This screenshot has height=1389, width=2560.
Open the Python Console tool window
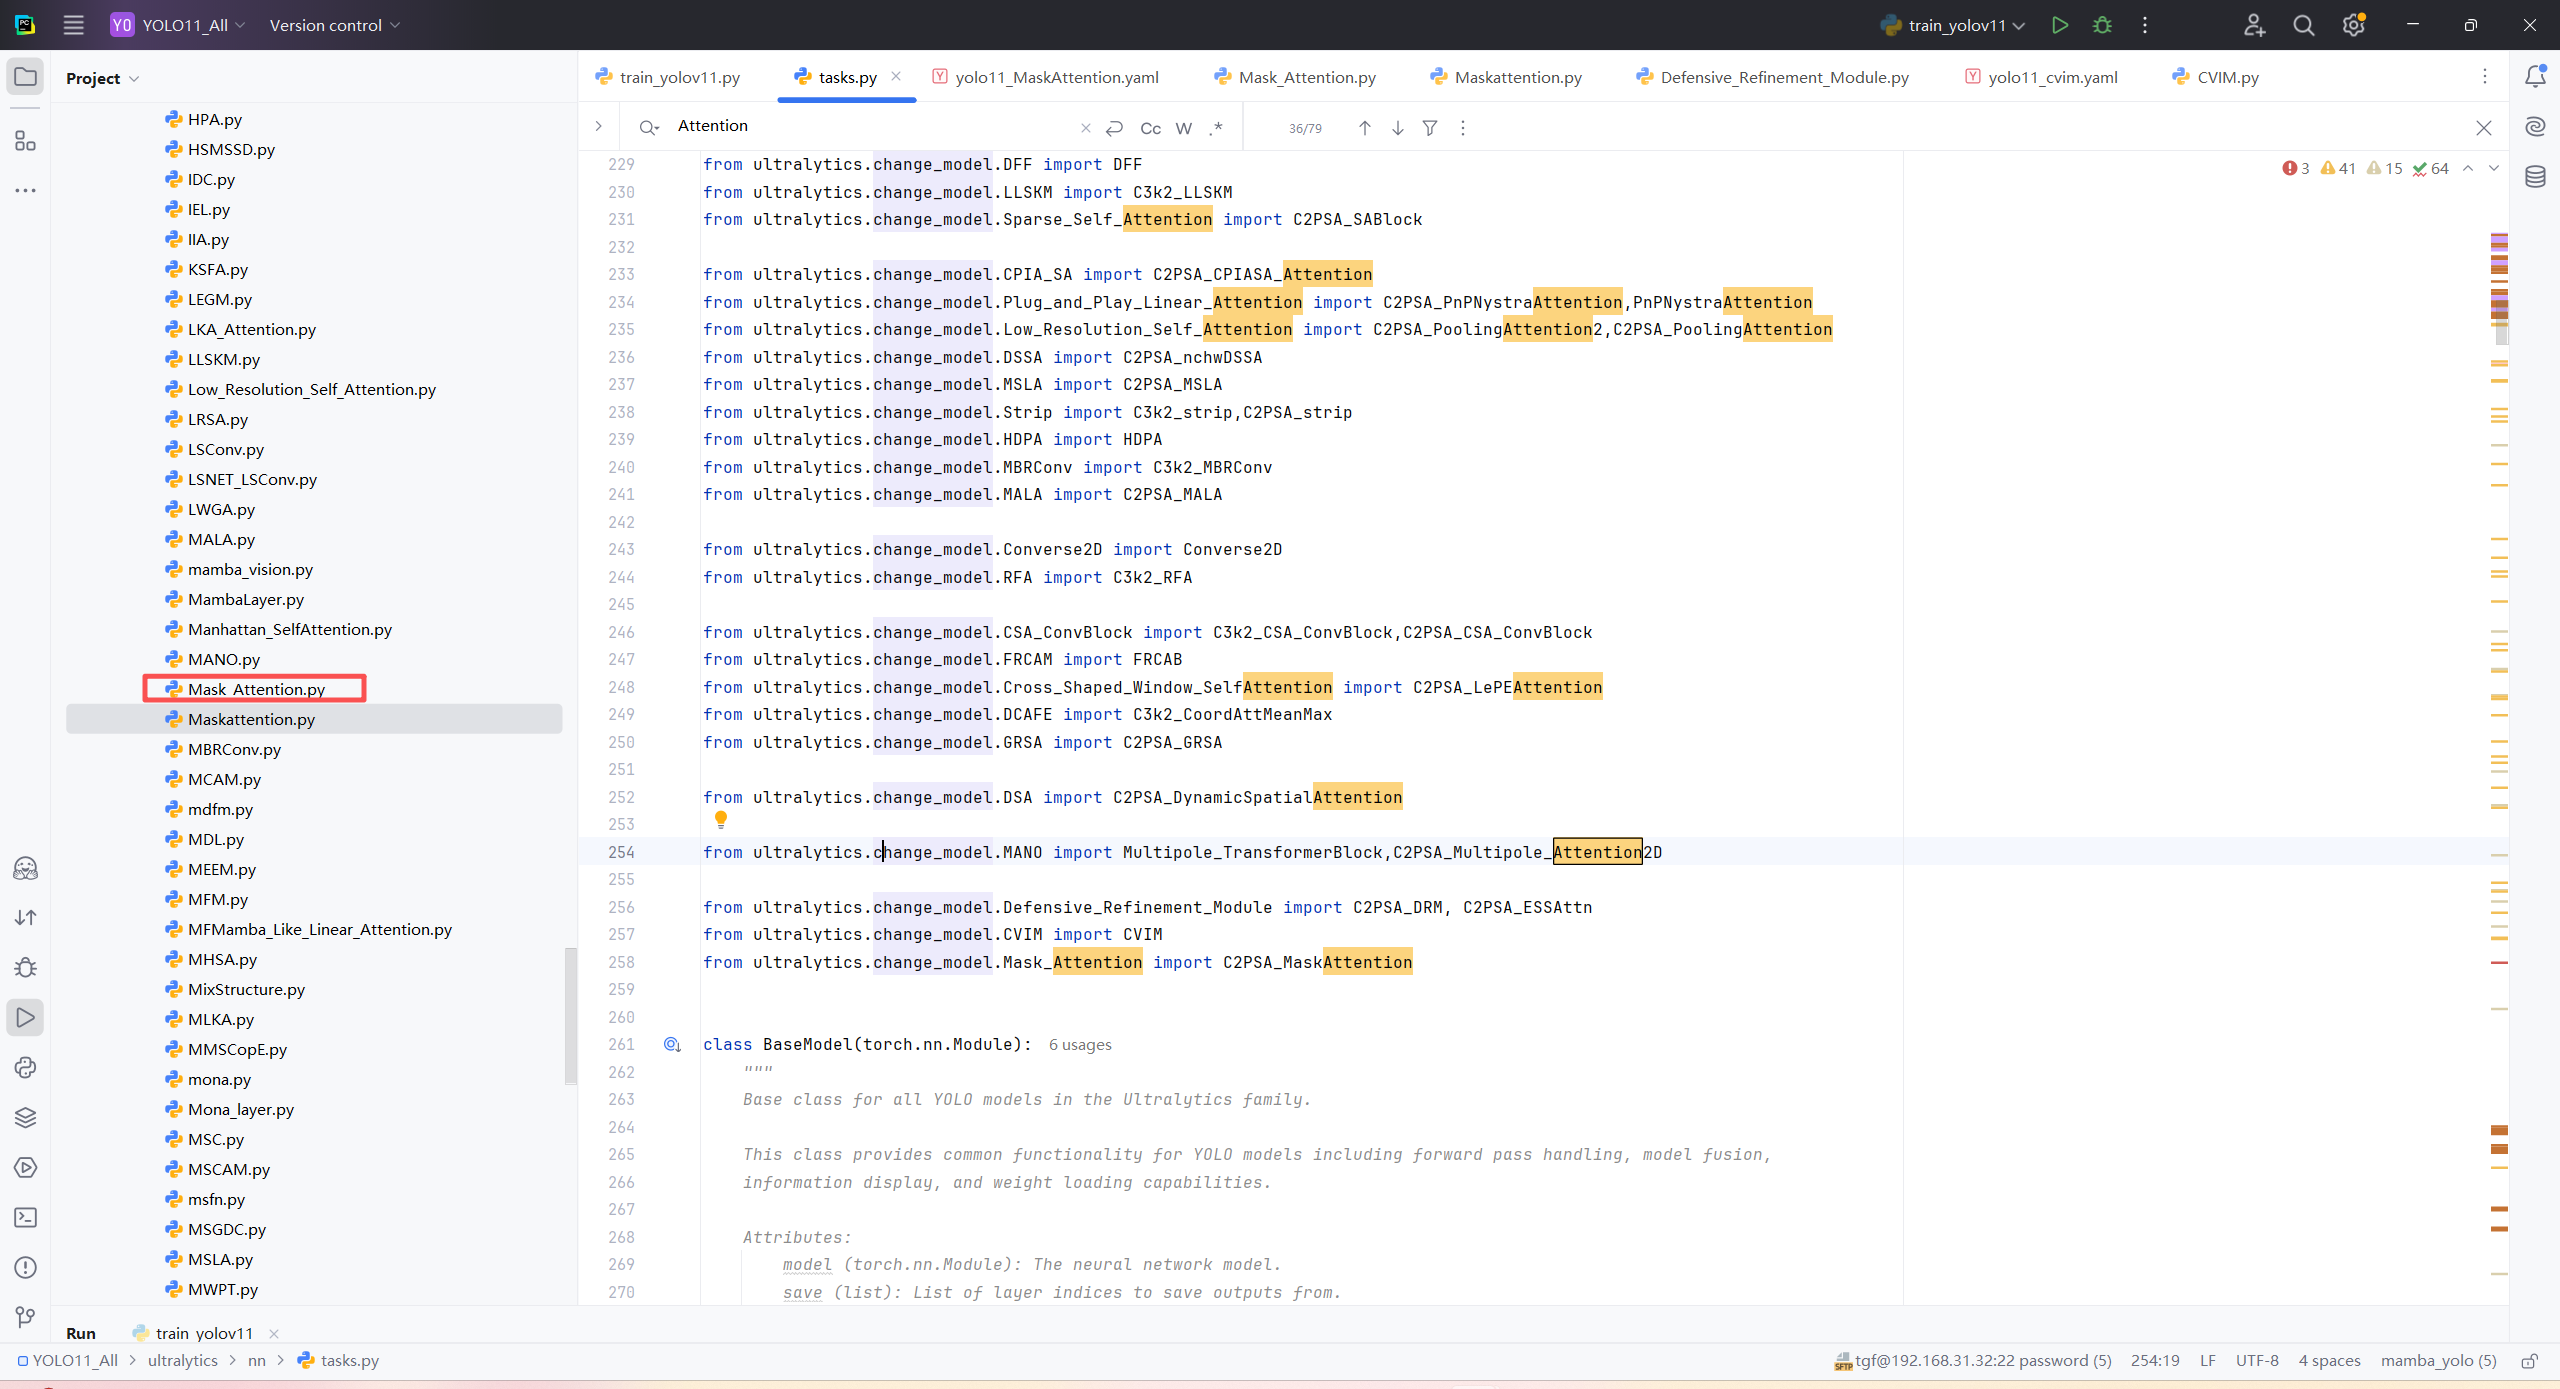click(x=25, y=1067)
